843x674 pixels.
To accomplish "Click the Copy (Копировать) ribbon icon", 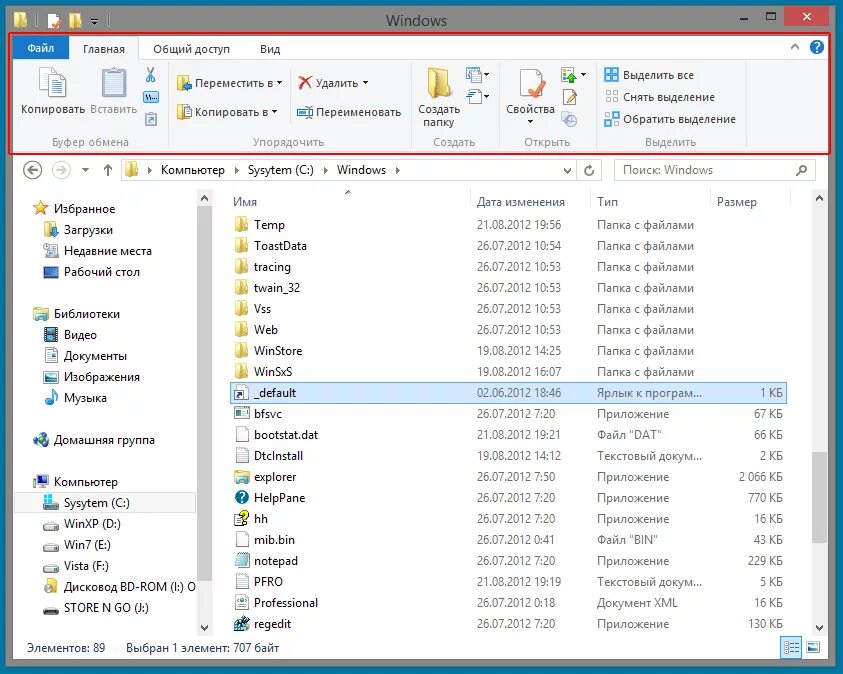I will click(x=52, y=83).
